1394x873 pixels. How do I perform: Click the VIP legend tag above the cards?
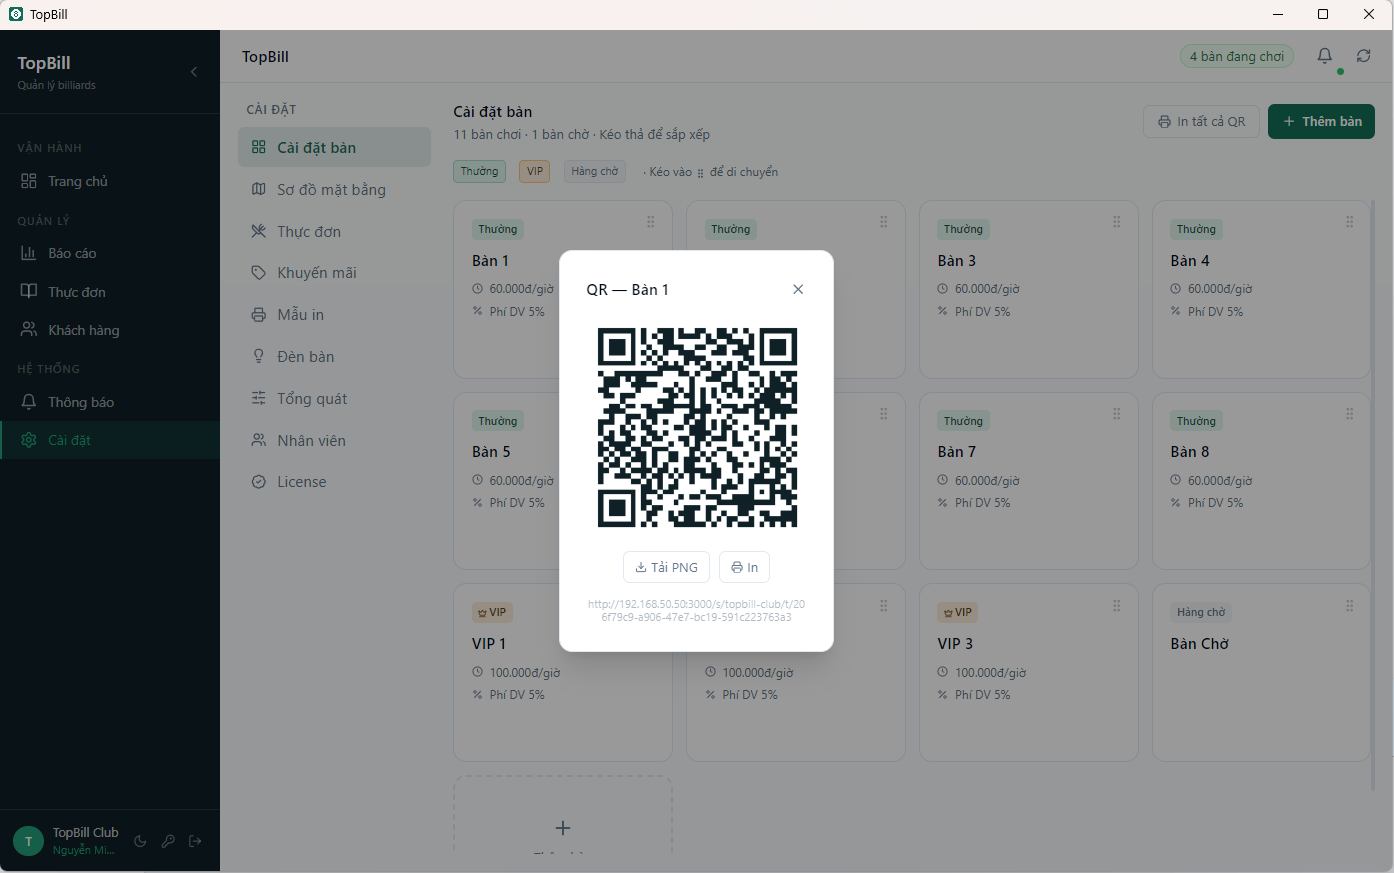(x=535, y=171)
